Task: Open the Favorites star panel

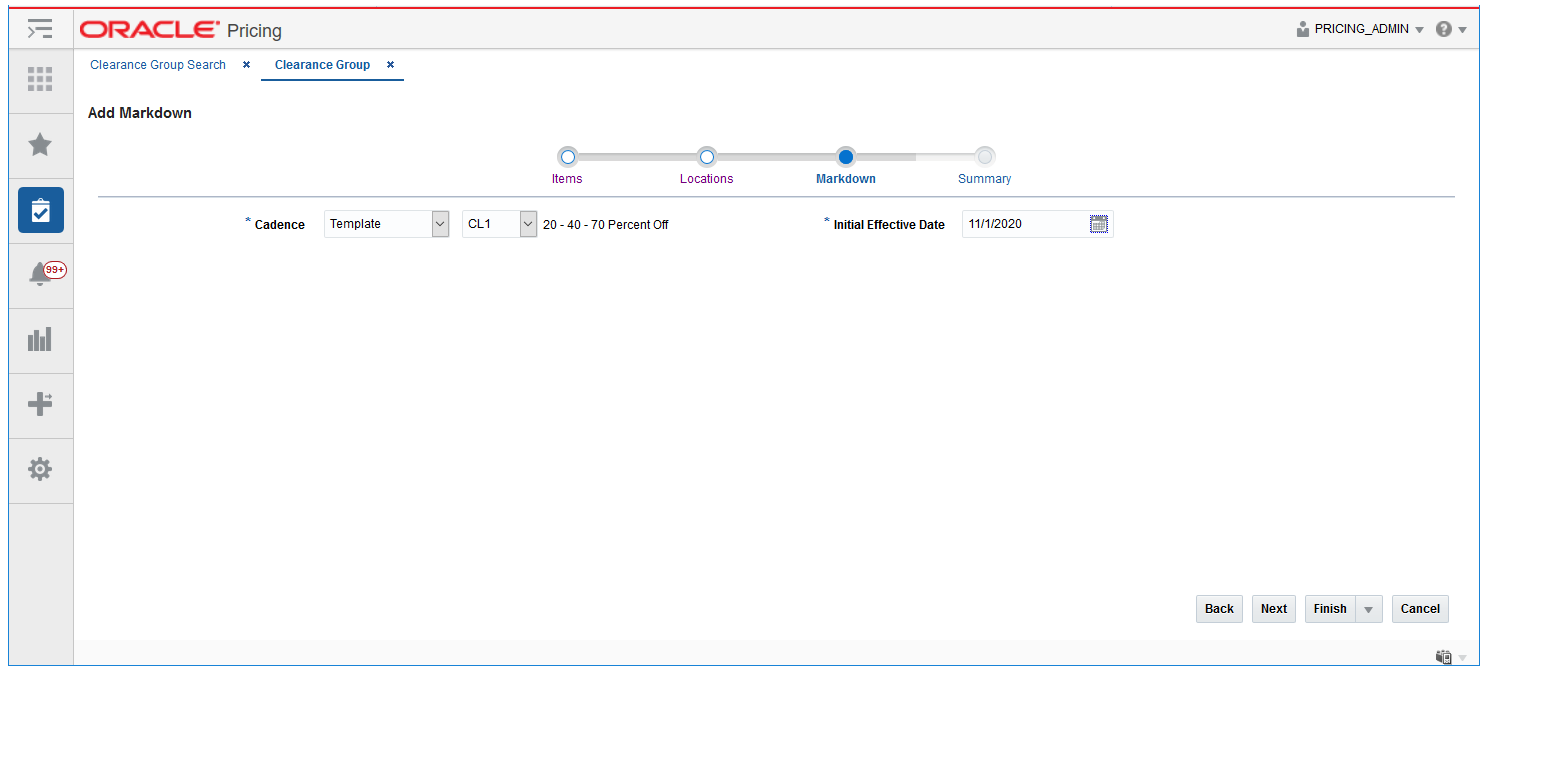Action: click(40, 145)
